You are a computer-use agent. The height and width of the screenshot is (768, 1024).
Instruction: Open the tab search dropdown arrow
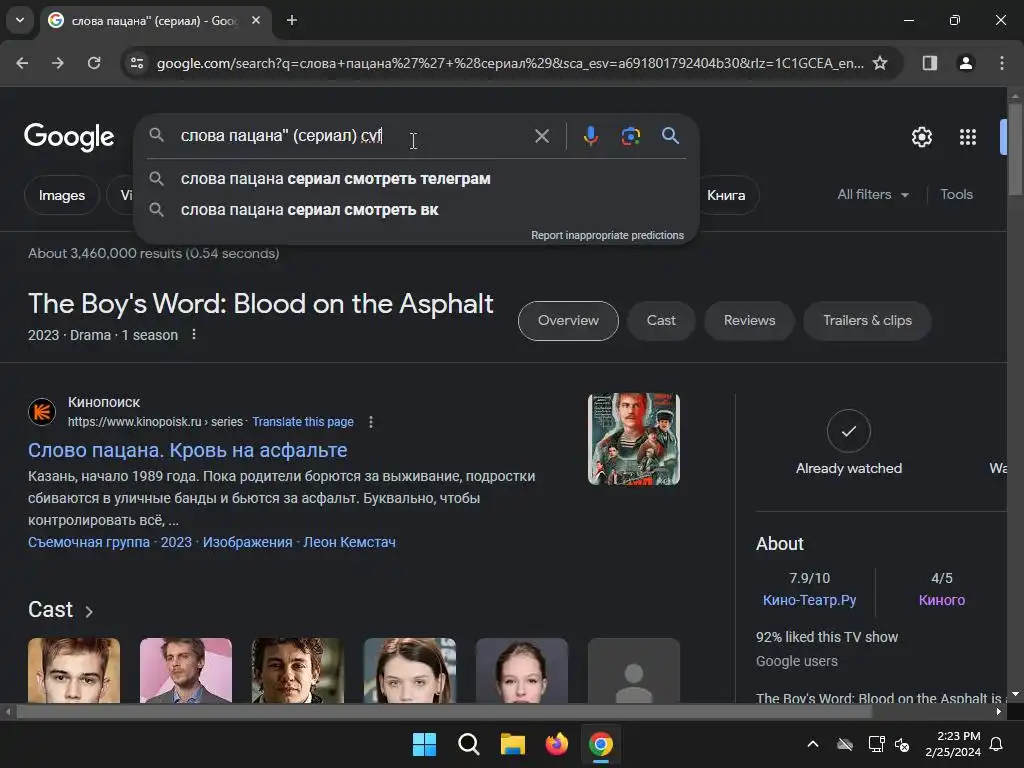pos(20,20)
